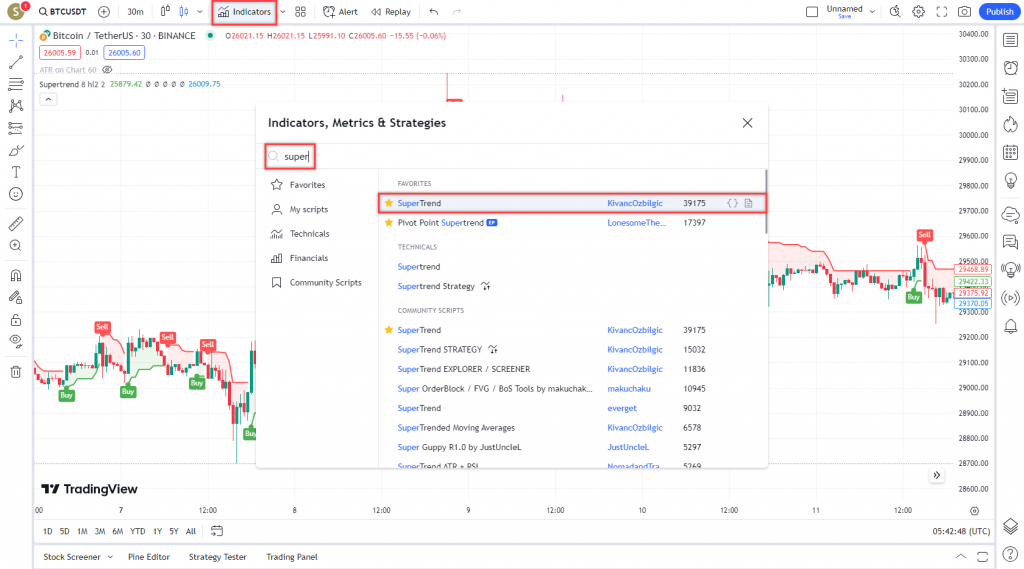The image size is (1024, 569).
Task: Select the ruler measure tool
Action: (16, 223)
